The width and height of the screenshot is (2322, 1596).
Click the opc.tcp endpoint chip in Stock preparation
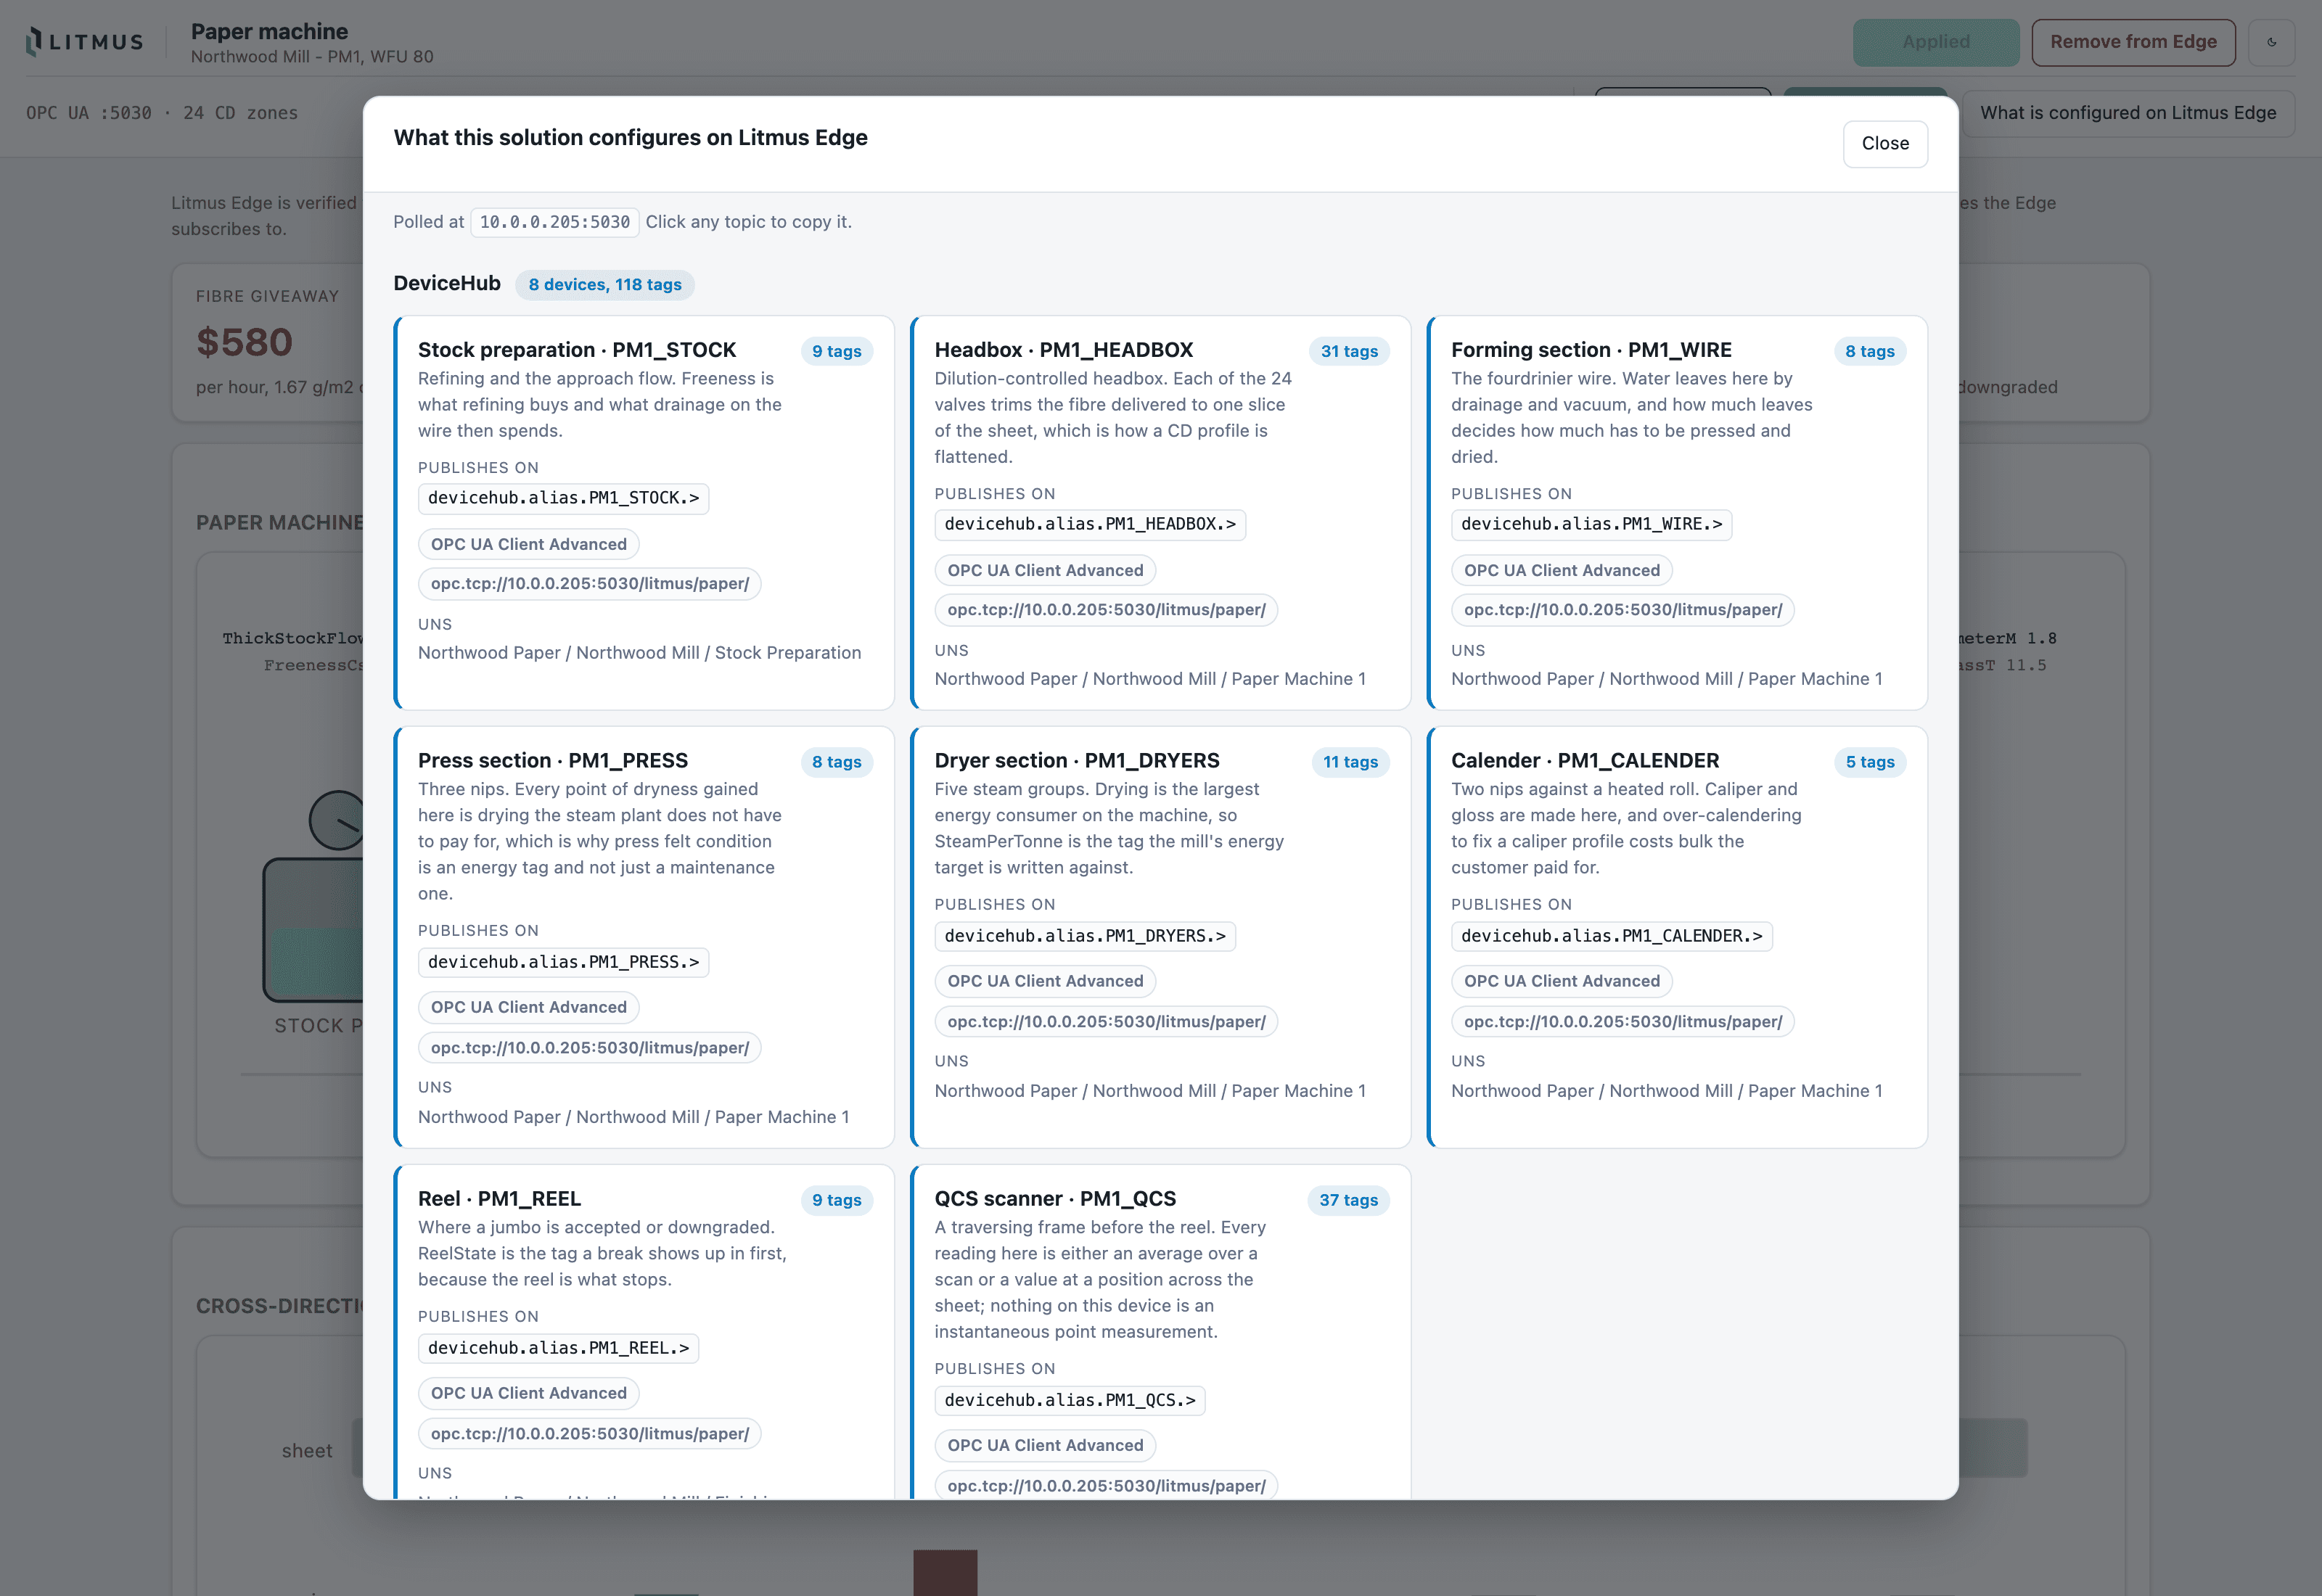pyautogui.click(x=590, y=584)
